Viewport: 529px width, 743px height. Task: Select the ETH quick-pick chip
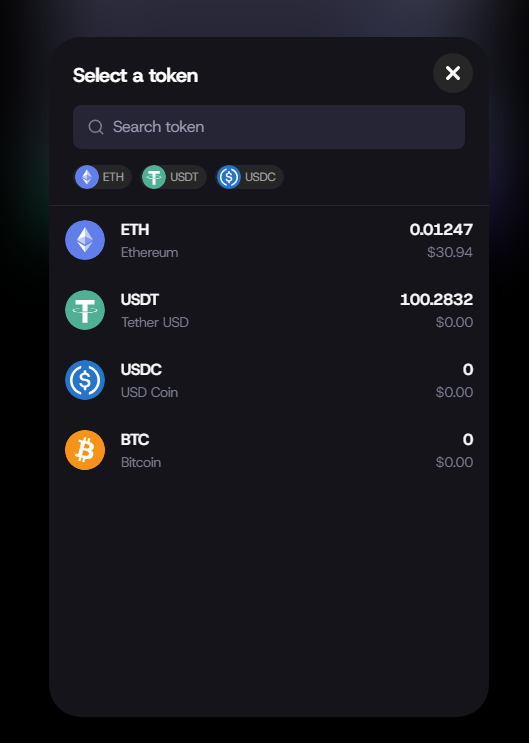click(102, 177)
